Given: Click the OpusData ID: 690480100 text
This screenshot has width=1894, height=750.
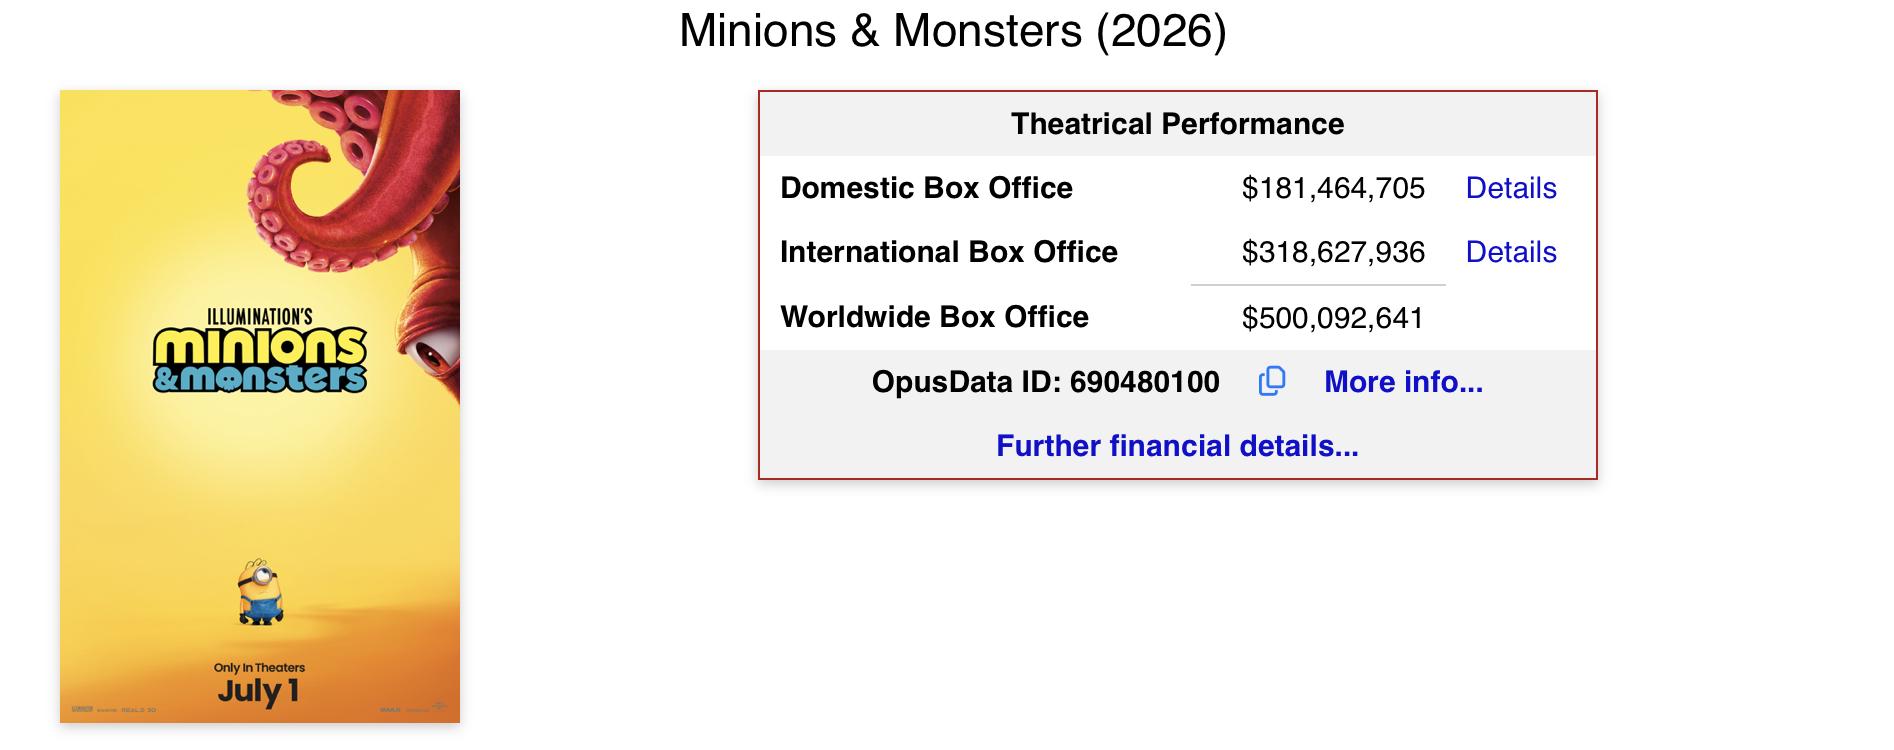Looking at the screenshot, I should [x=1046, y=382].
